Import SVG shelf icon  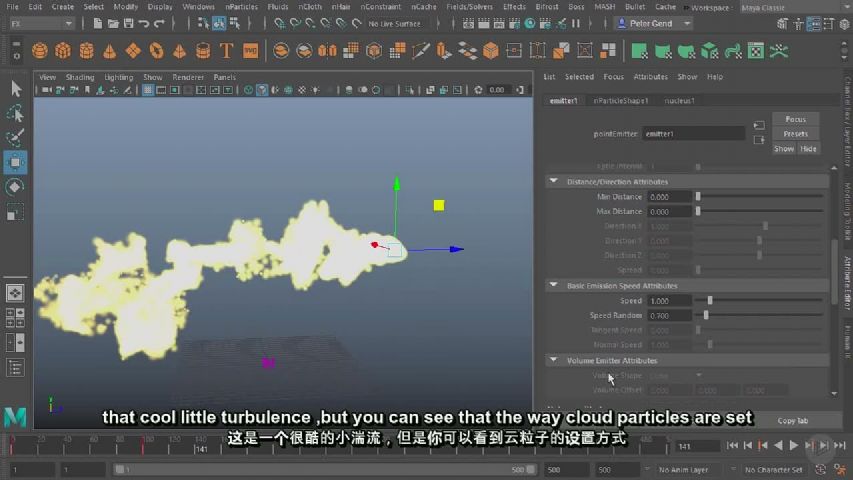tap(250, 51)
